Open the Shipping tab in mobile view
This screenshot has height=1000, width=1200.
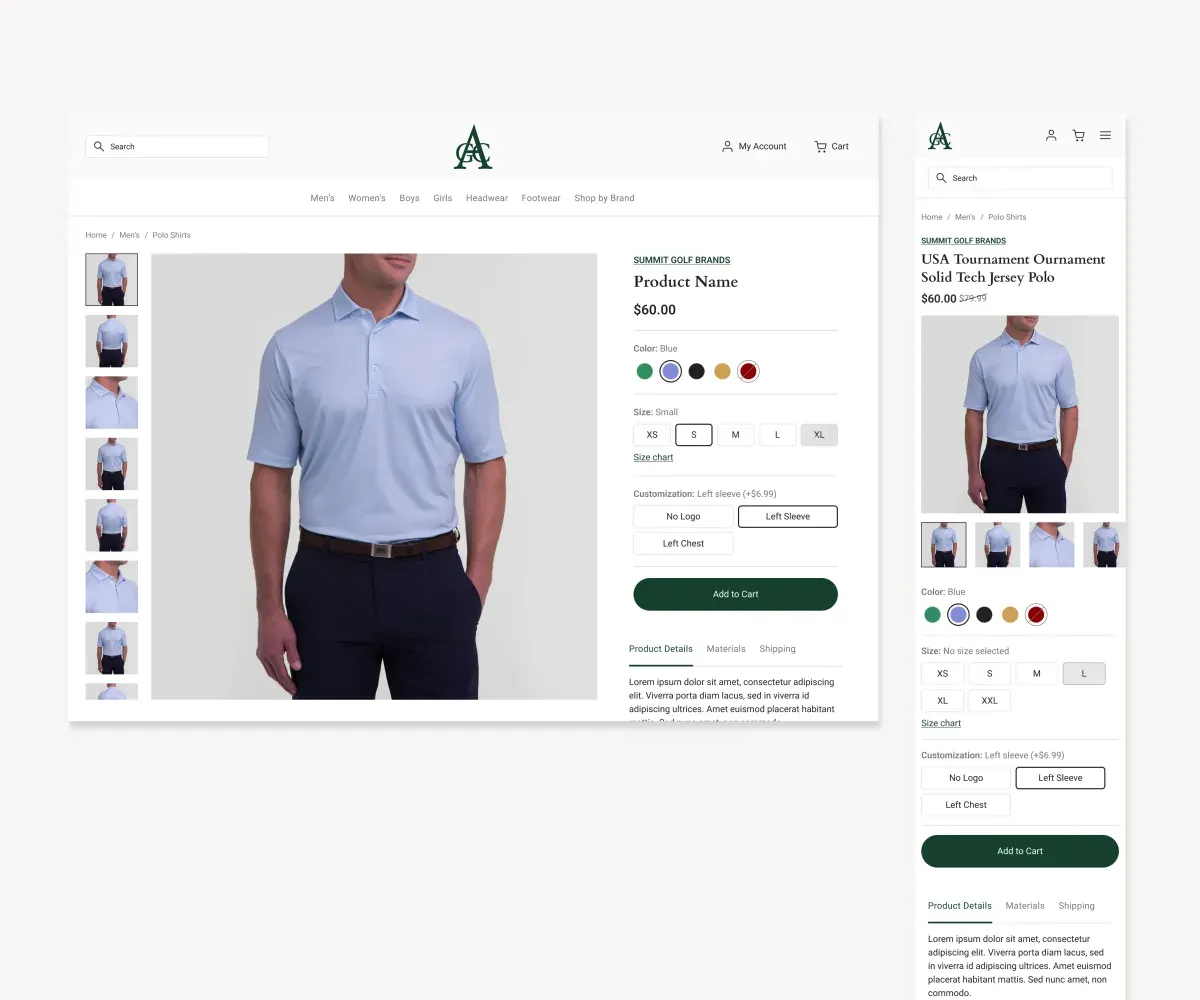[x=1076, y=906]
